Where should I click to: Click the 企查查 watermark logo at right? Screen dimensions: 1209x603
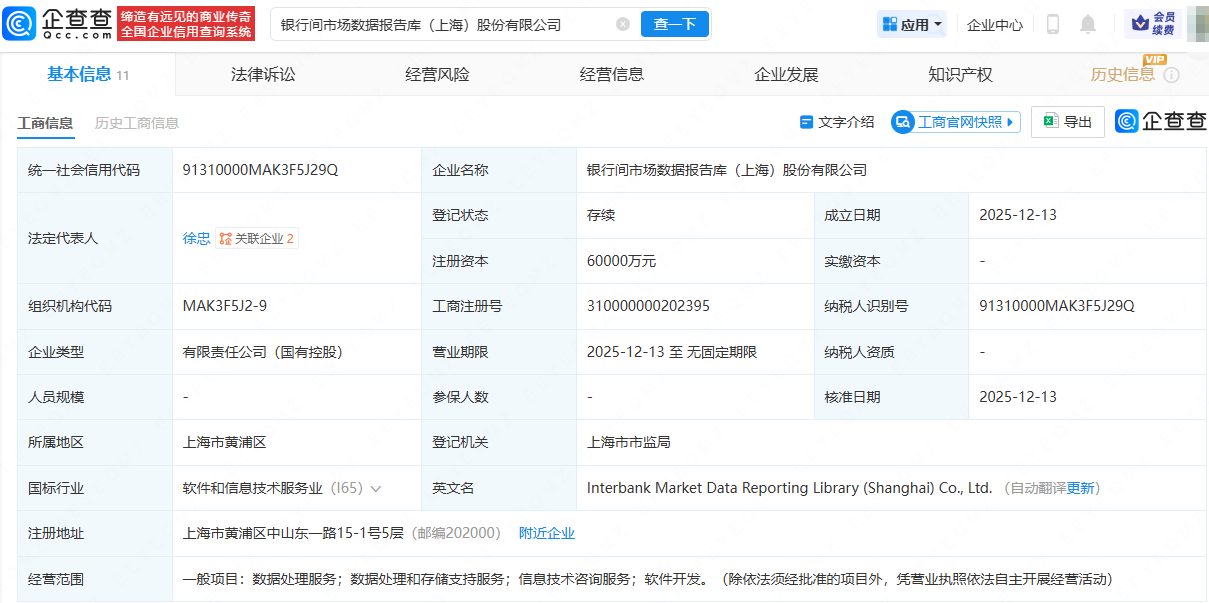pos(1161,122)
